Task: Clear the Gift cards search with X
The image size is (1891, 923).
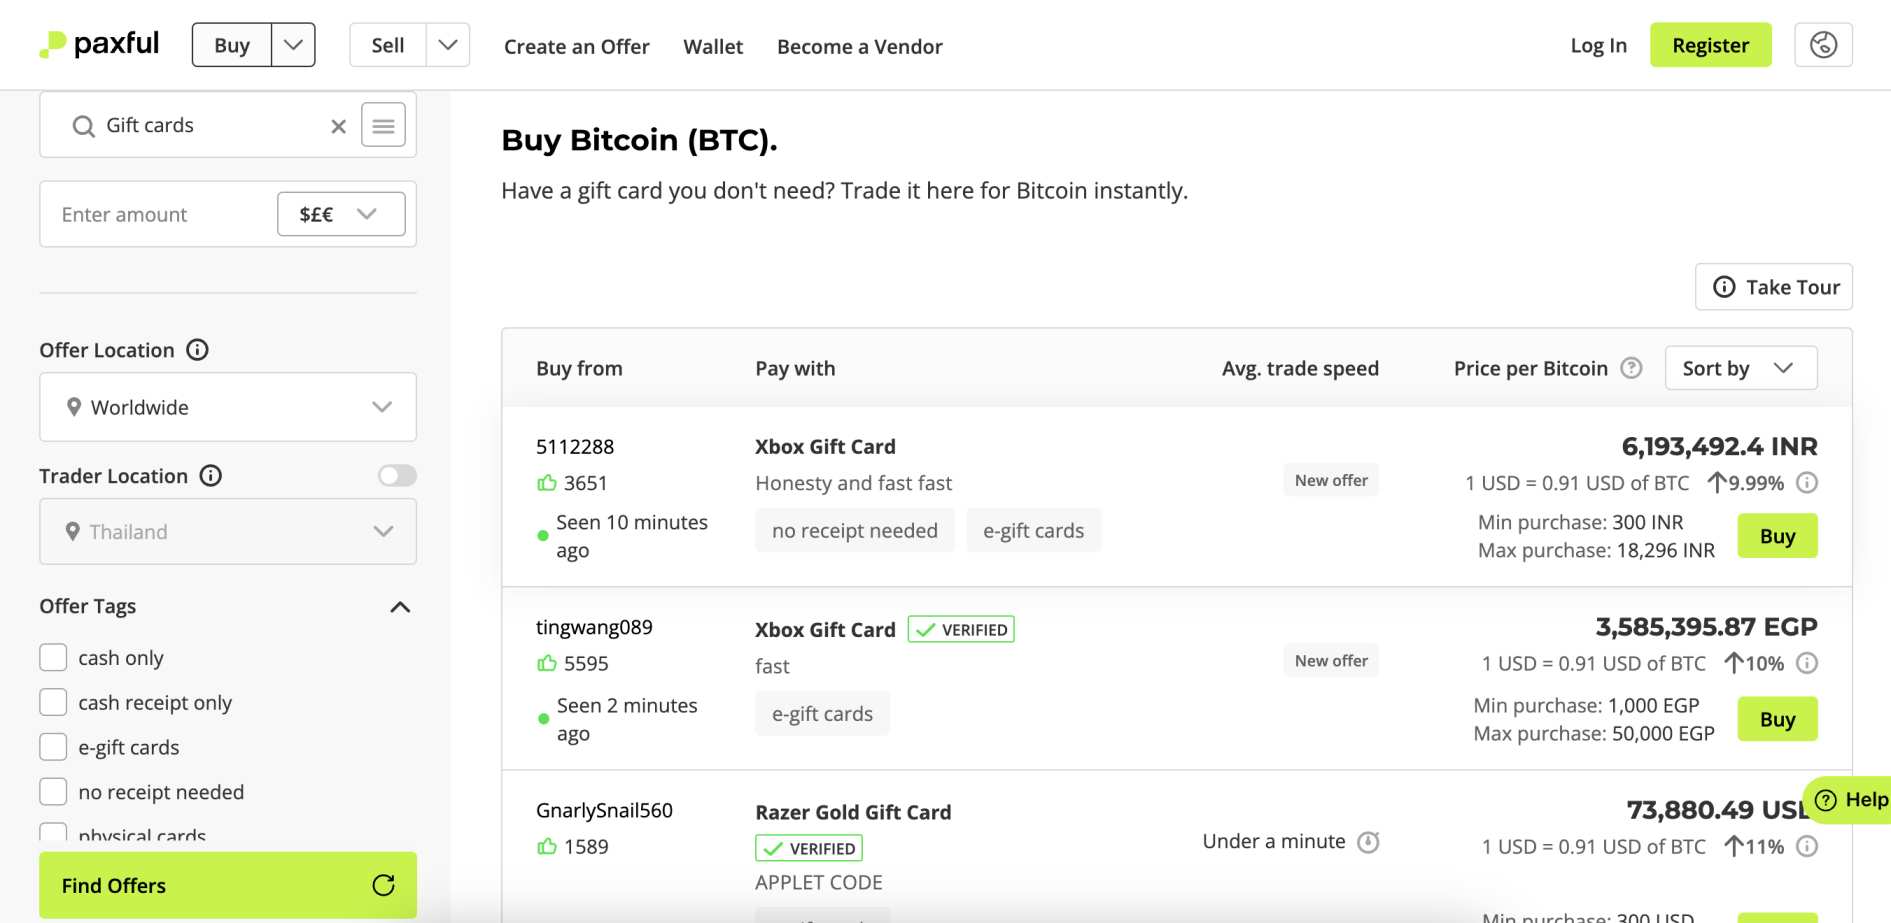Action: click(x=338, y=126)
